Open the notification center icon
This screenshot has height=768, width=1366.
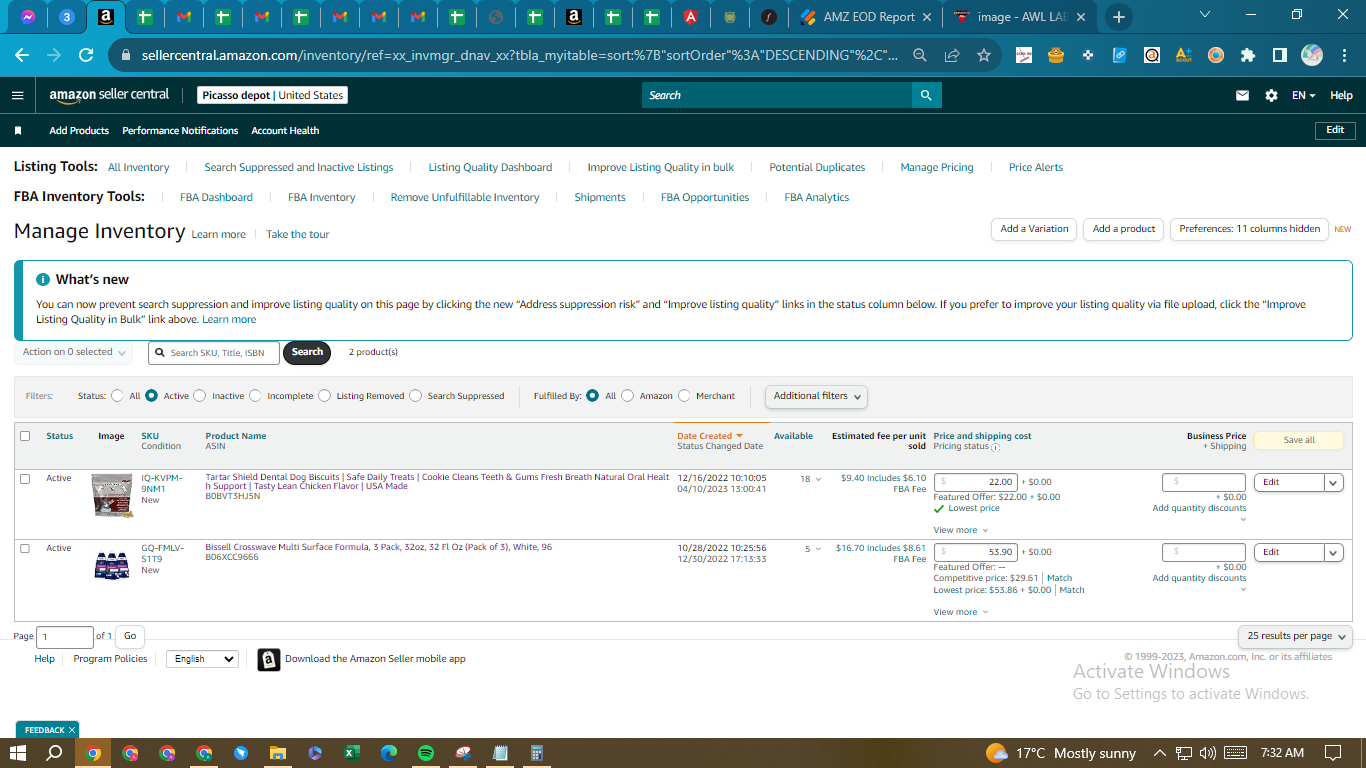pyautogui.click(x=1332, y=753)
